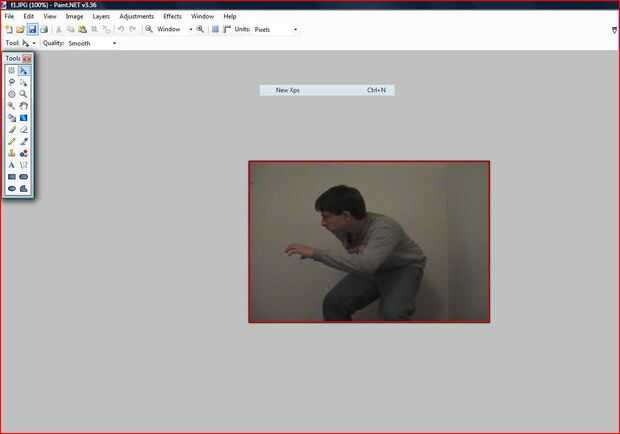The height and width of the screenshot is (434, 620).
Task: Click the Save disk icon
Action: [x=32, y=29]
